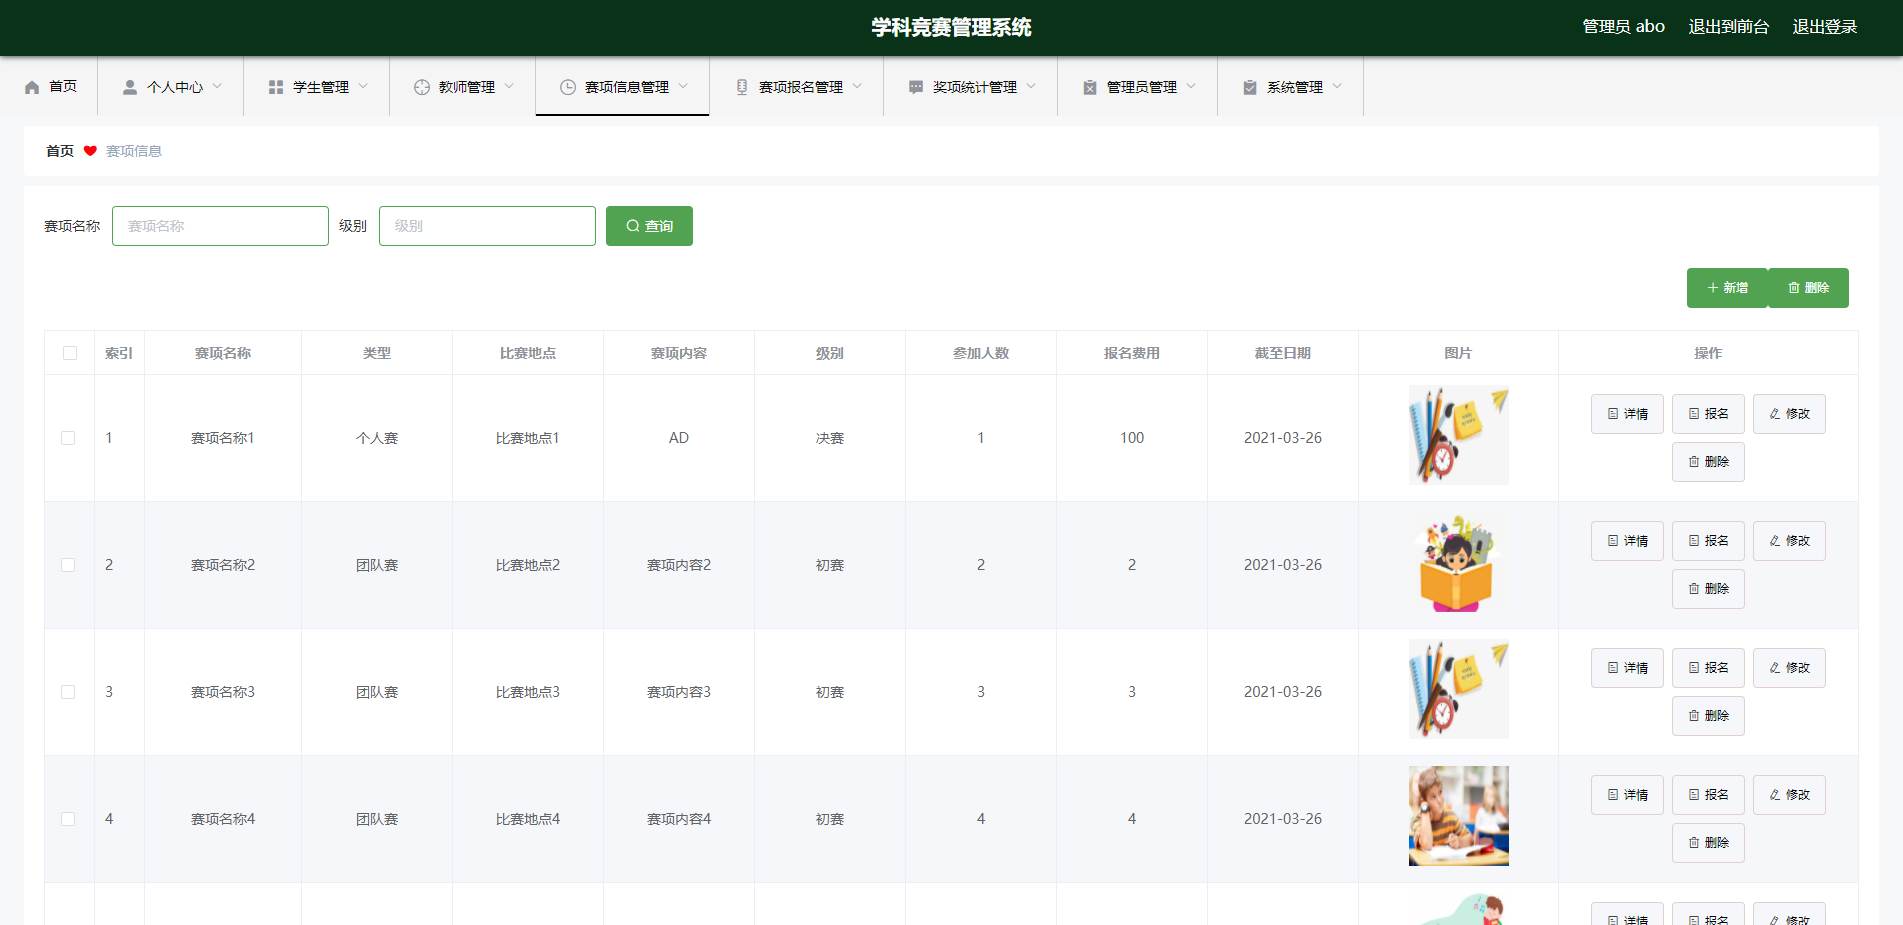Click the round icon beside 教师管理

pos(422,87)
